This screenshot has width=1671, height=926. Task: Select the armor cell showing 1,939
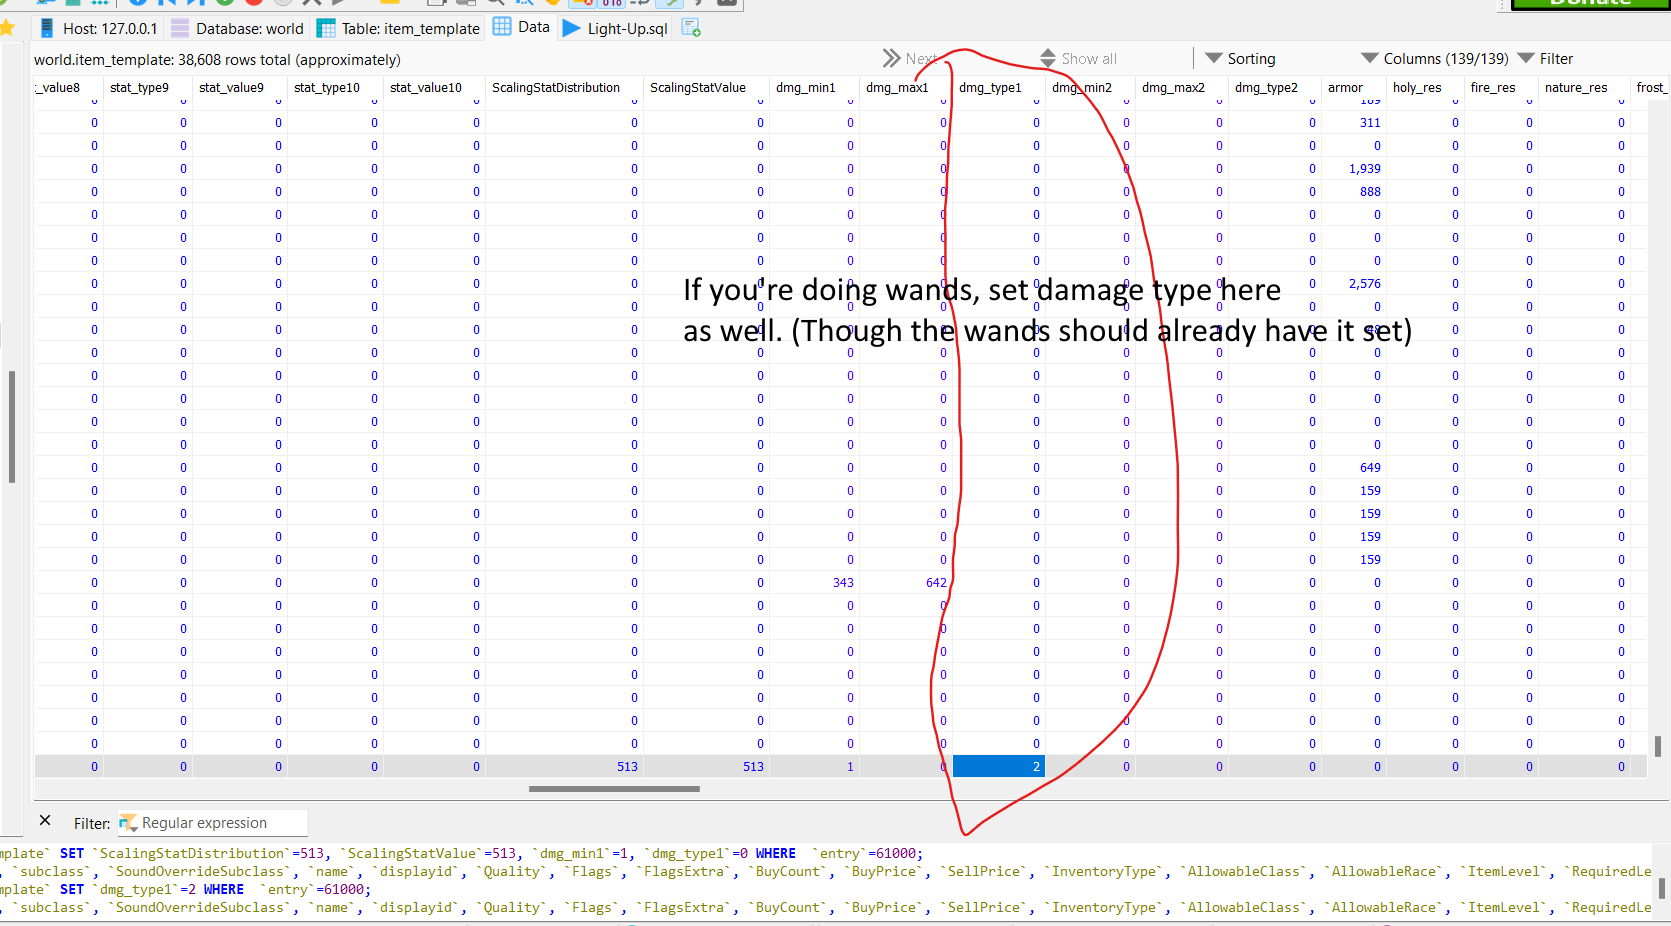(x=1354, y=169)
